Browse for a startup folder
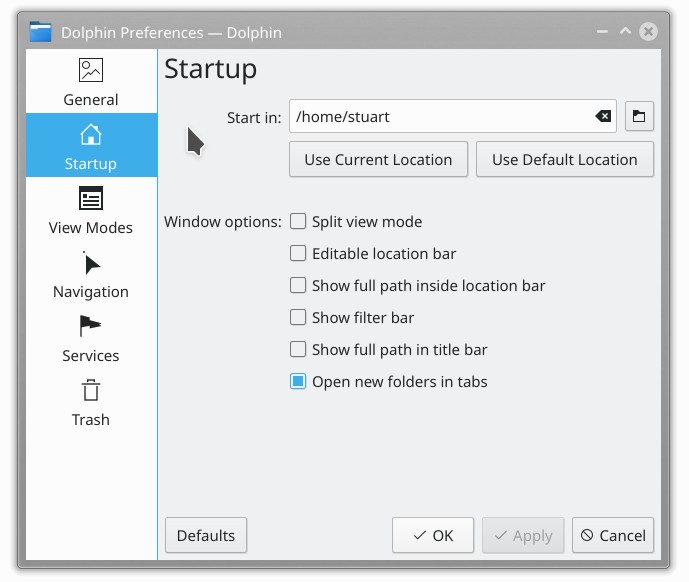Image resolution: width=689 pixels, height=582 pixels. click(639, 117)
